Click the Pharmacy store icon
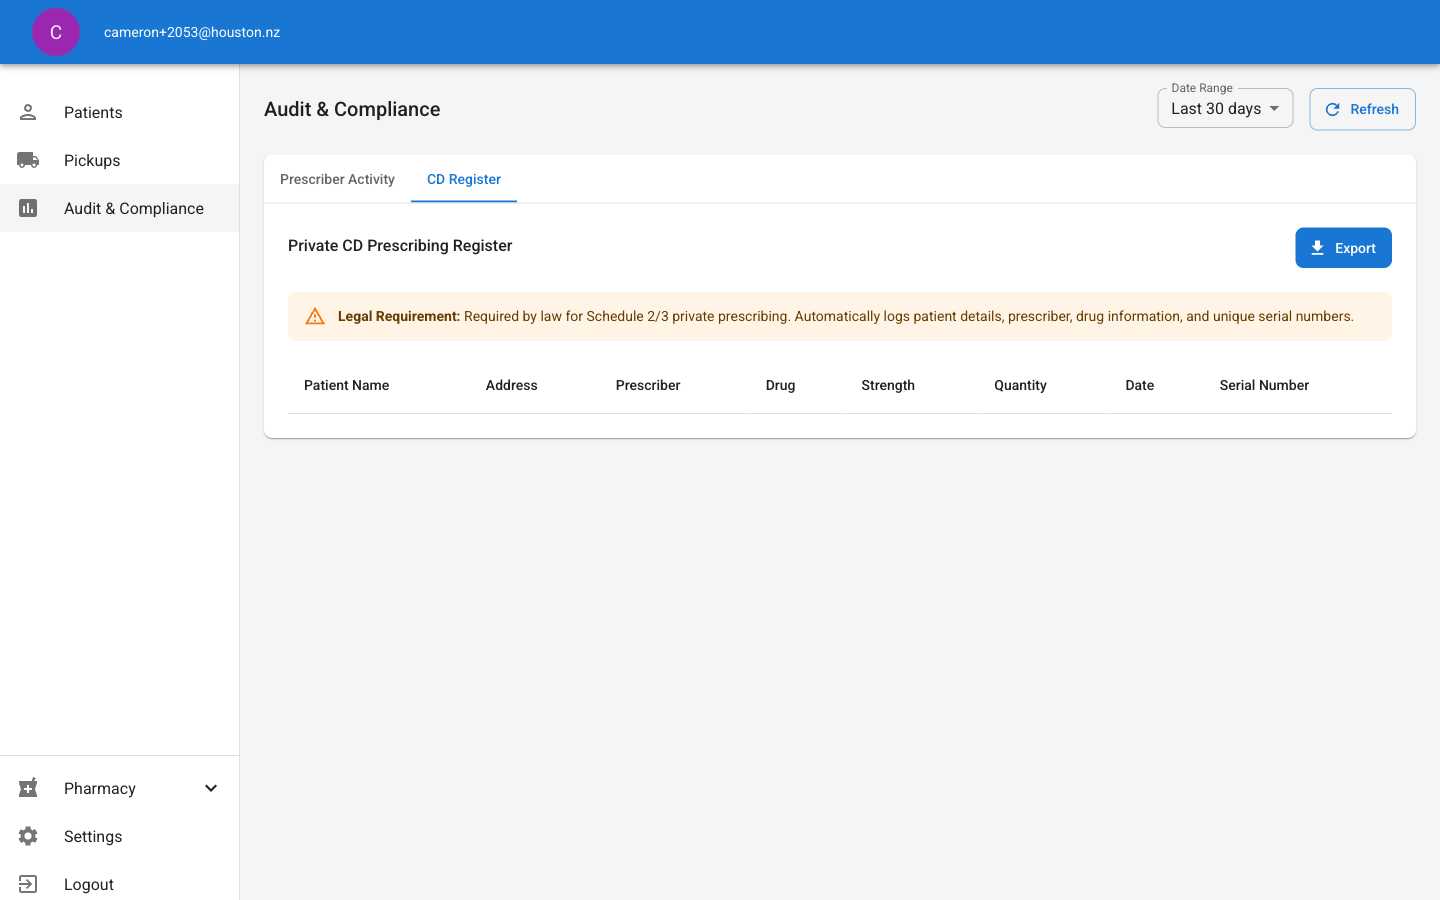Image resolution: width=1440 pixels, height=900 pixels. pos(28,788)
